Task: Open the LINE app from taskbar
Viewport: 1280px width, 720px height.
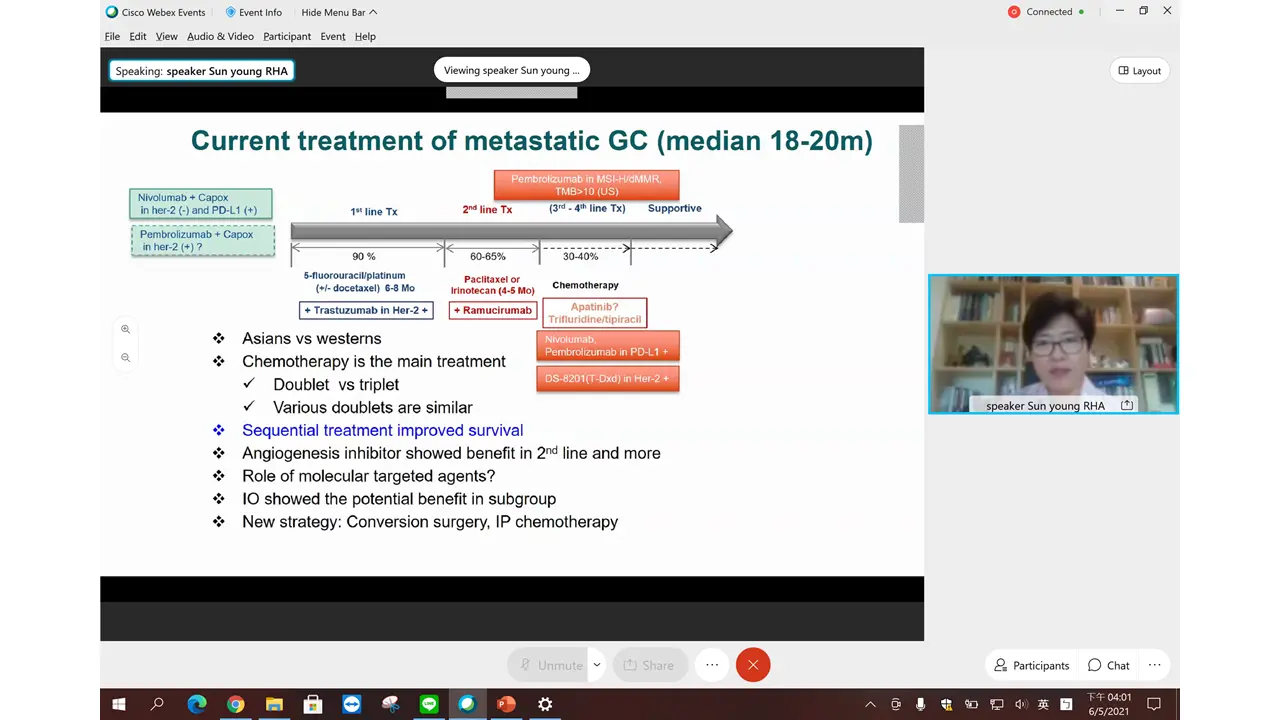Action: [x=429, y=704]
